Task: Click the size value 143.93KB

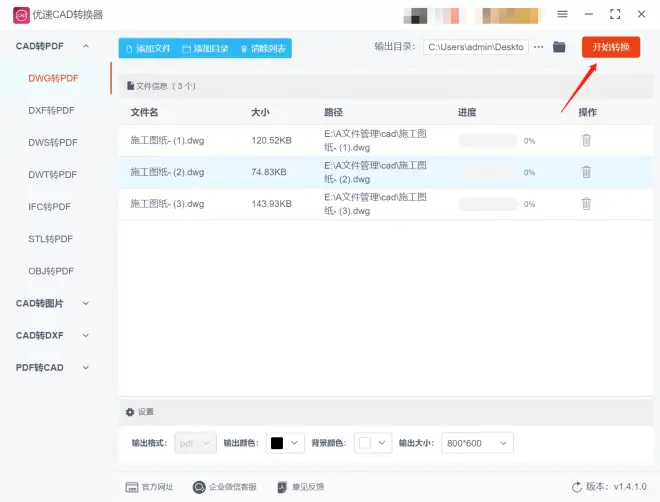Action: click(271, 204)
